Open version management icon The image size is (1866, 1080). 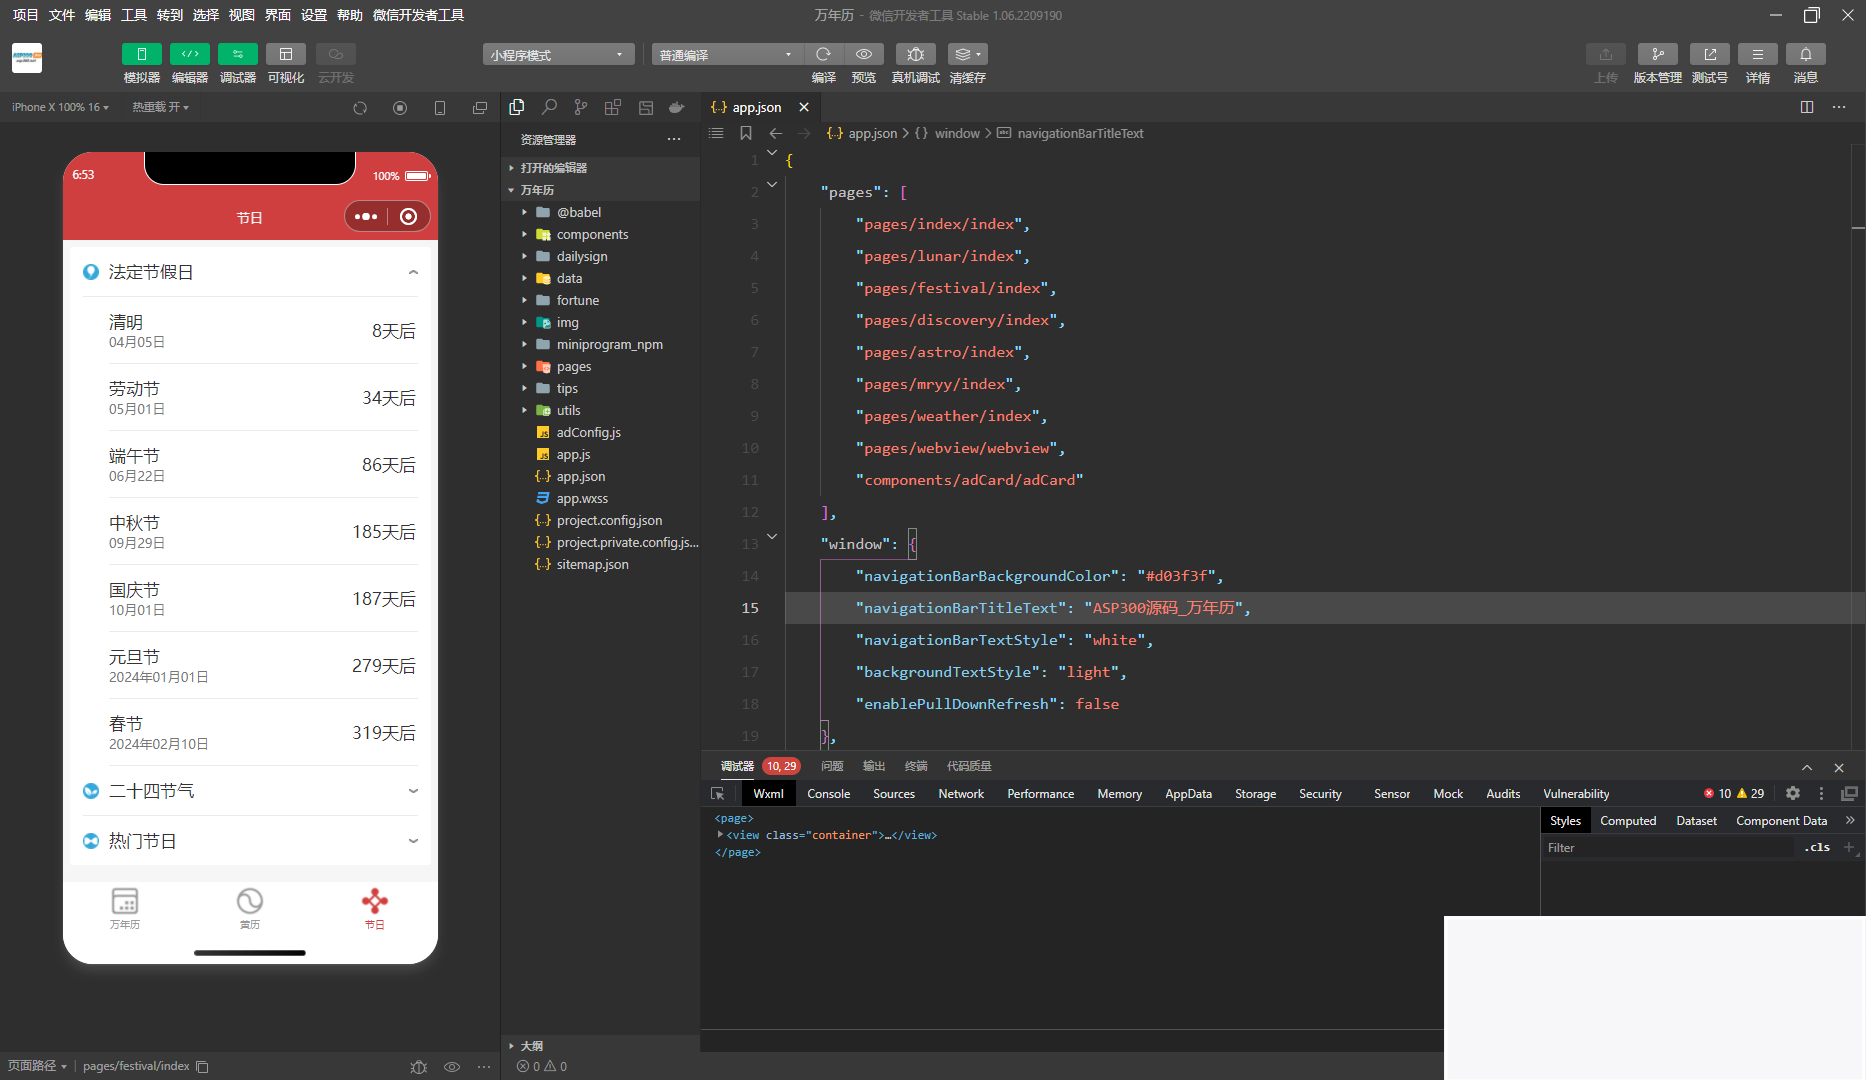point(1657,54)
